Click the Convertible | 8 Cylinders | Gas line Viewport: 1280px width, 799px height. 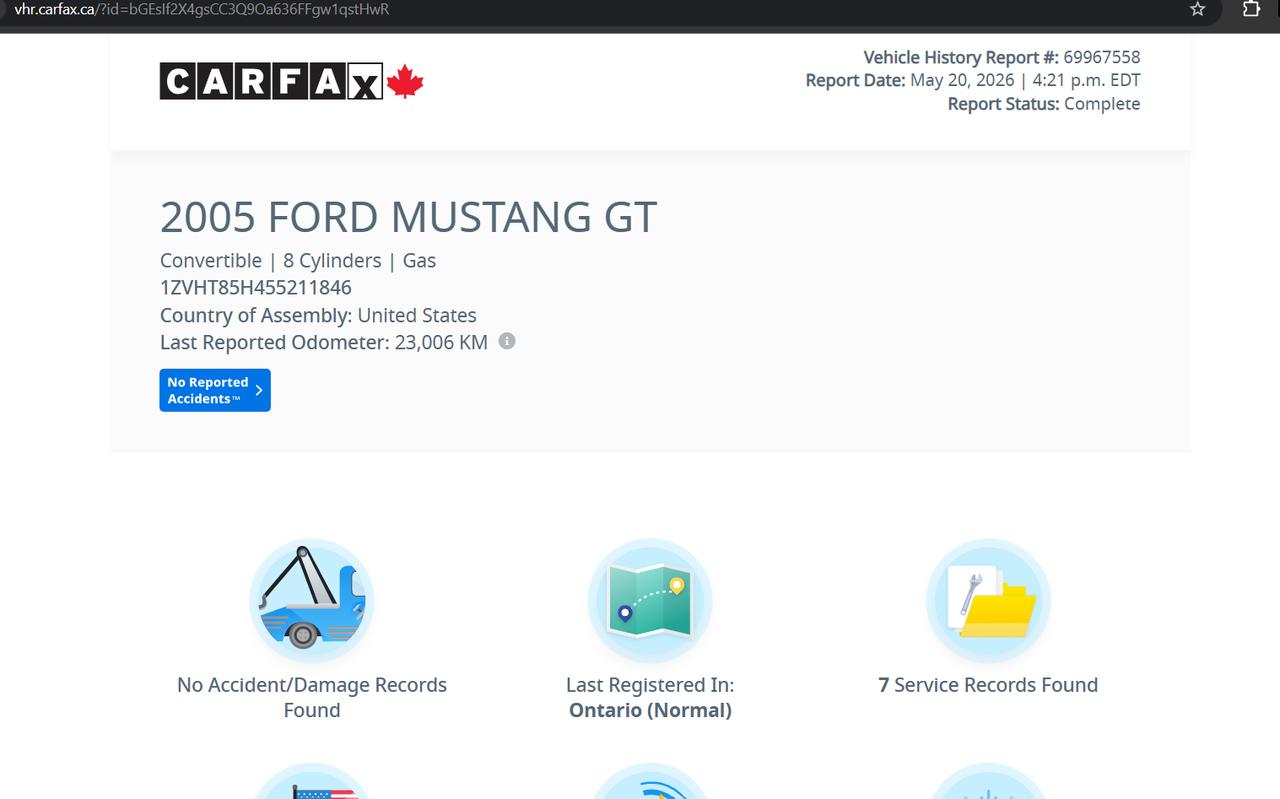(x=298, y=261)
